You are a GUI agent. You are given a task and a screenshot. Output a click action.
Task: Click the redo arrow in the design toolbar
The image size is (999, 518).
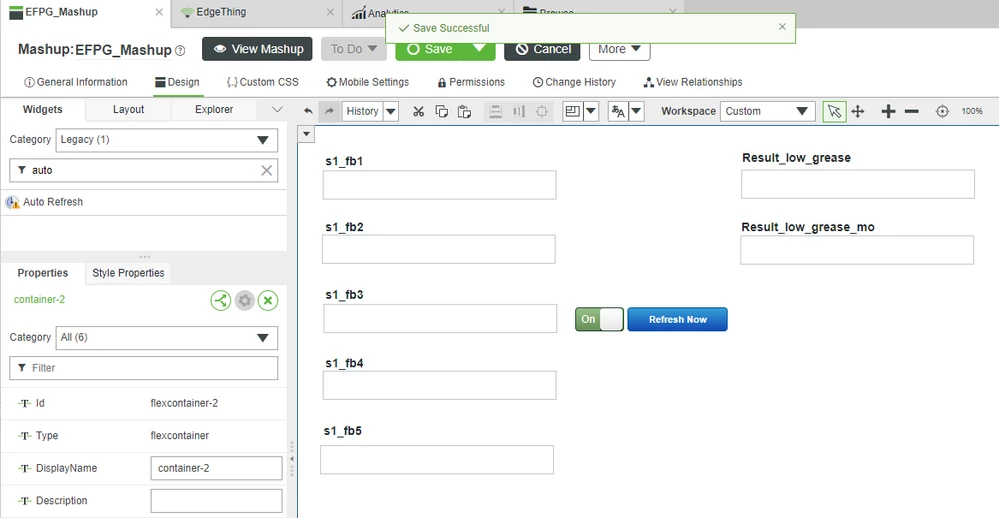click(x=329, y=111)
